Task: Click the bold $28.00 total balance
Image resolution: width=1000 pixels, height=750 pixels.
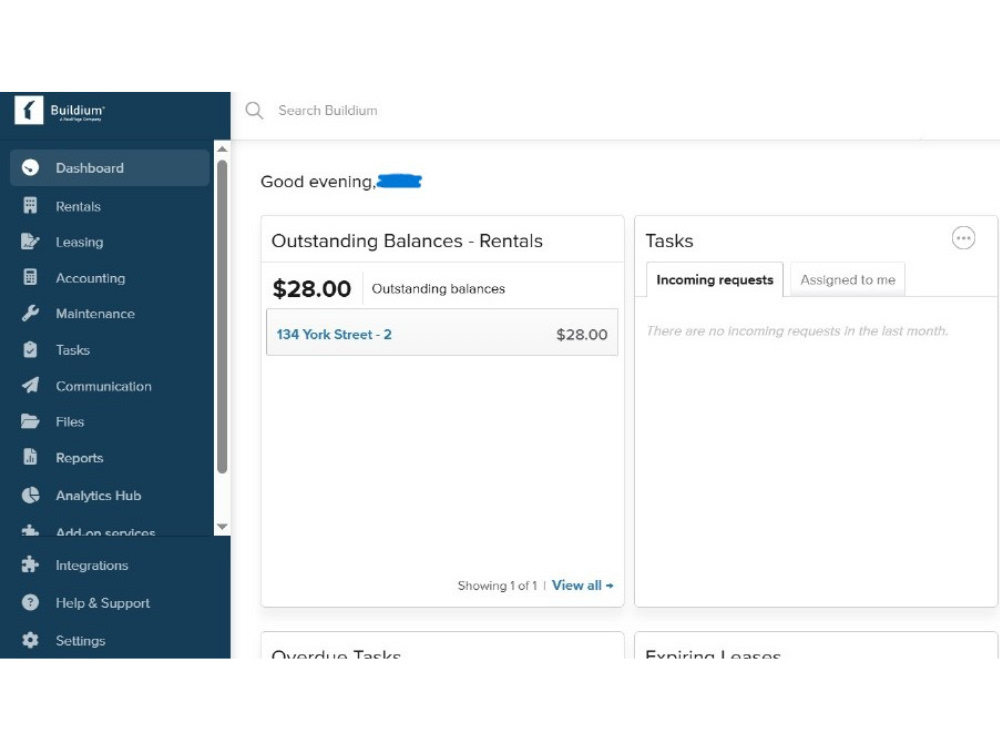Action: [311, 289]
